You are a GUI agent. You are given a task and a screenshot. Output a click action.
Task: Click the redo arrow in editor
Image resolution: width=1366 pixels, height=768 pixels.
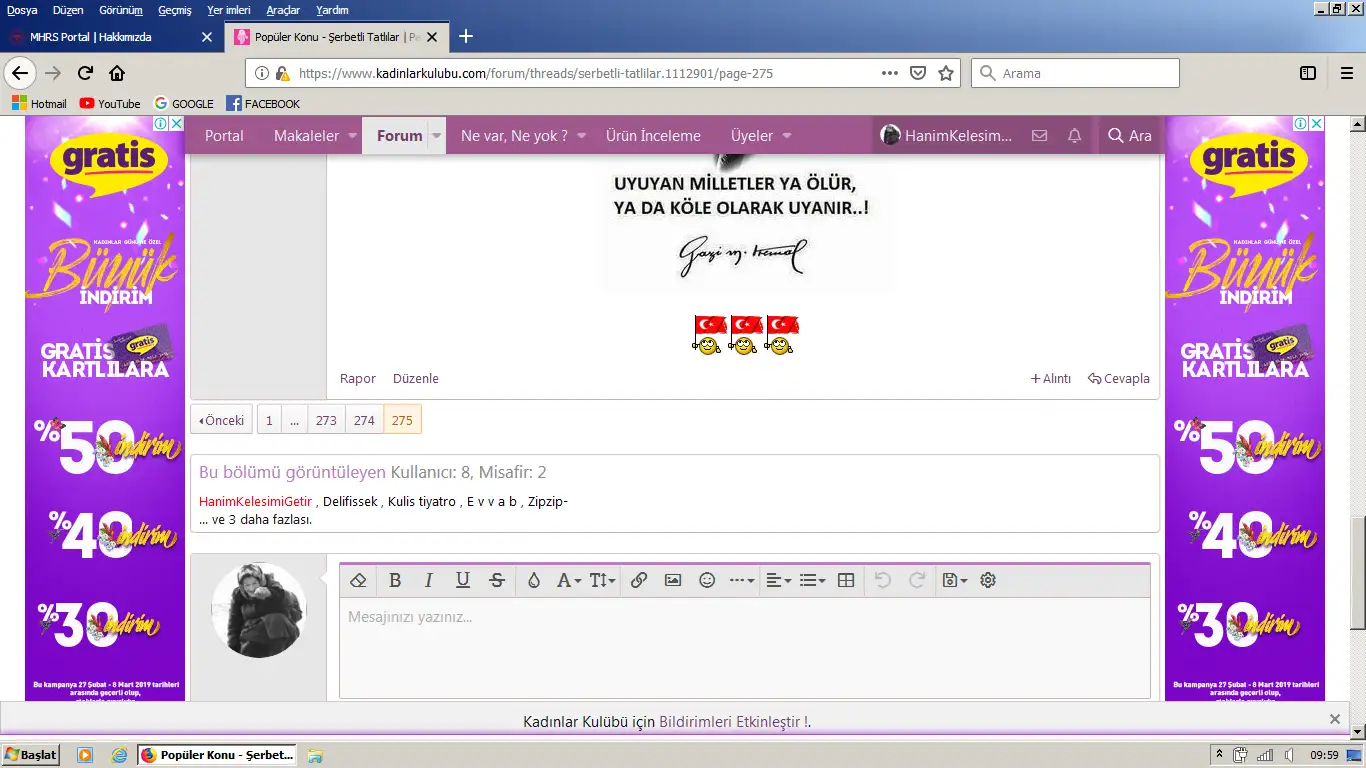coord(916,580)
